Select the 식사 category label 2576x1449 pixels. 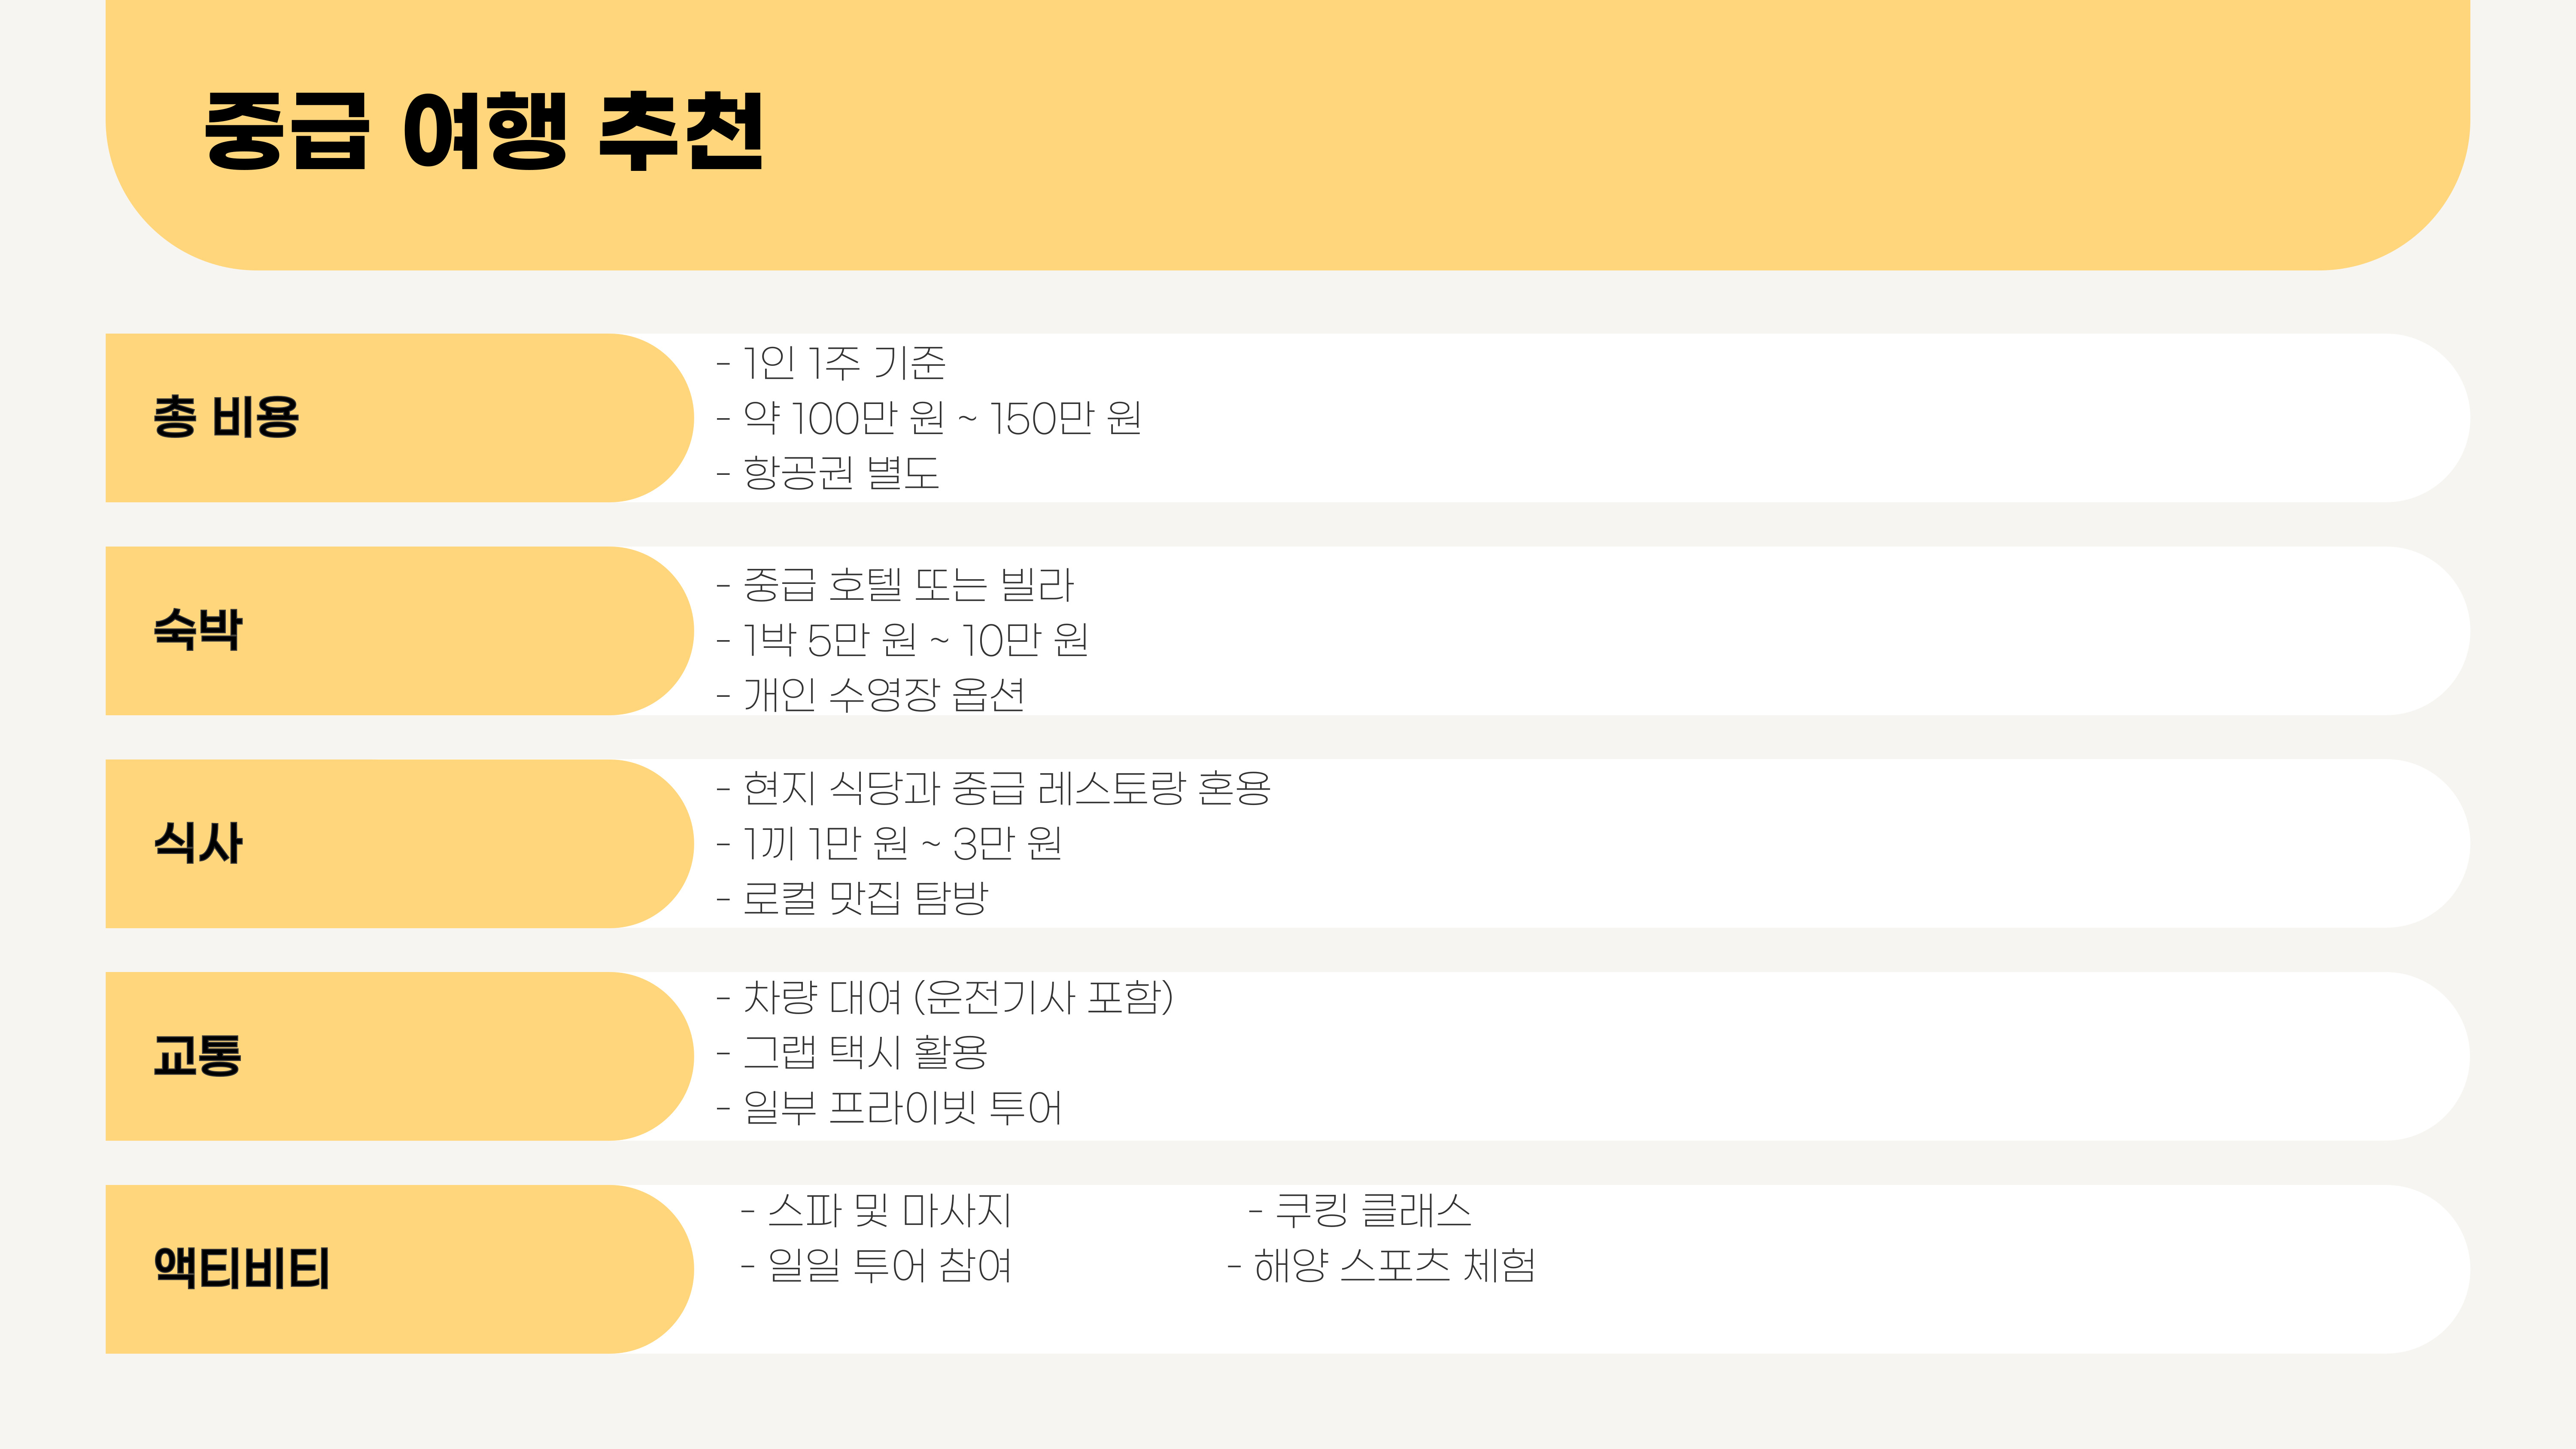(x=198, y=843)
